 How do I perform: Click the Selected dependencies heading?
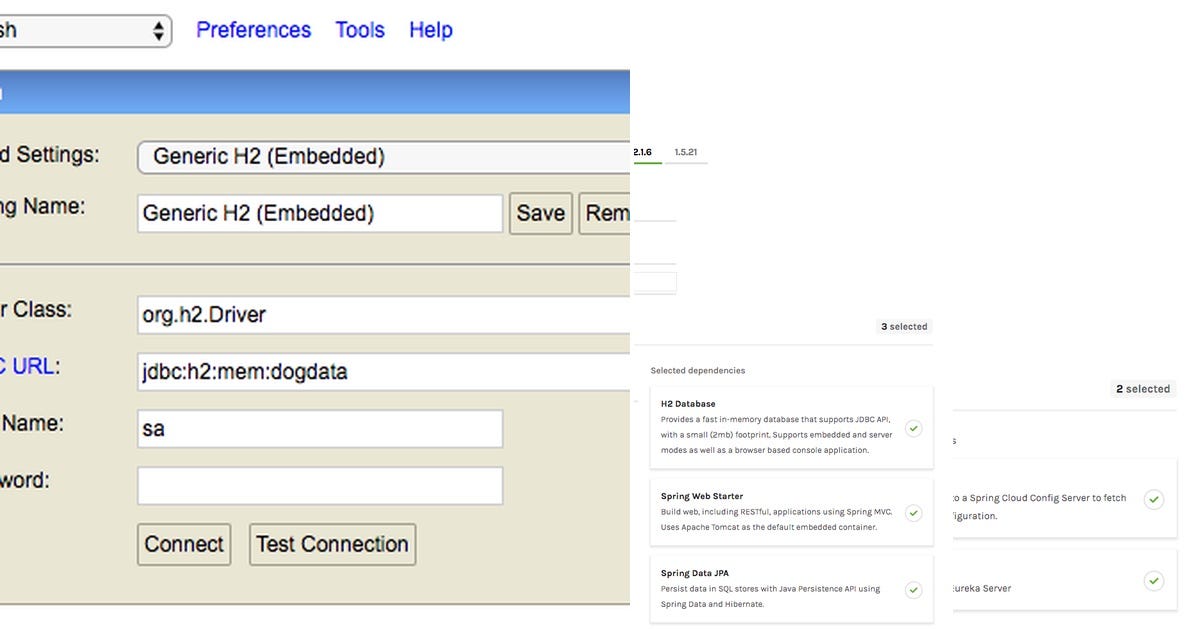(698, 370)
